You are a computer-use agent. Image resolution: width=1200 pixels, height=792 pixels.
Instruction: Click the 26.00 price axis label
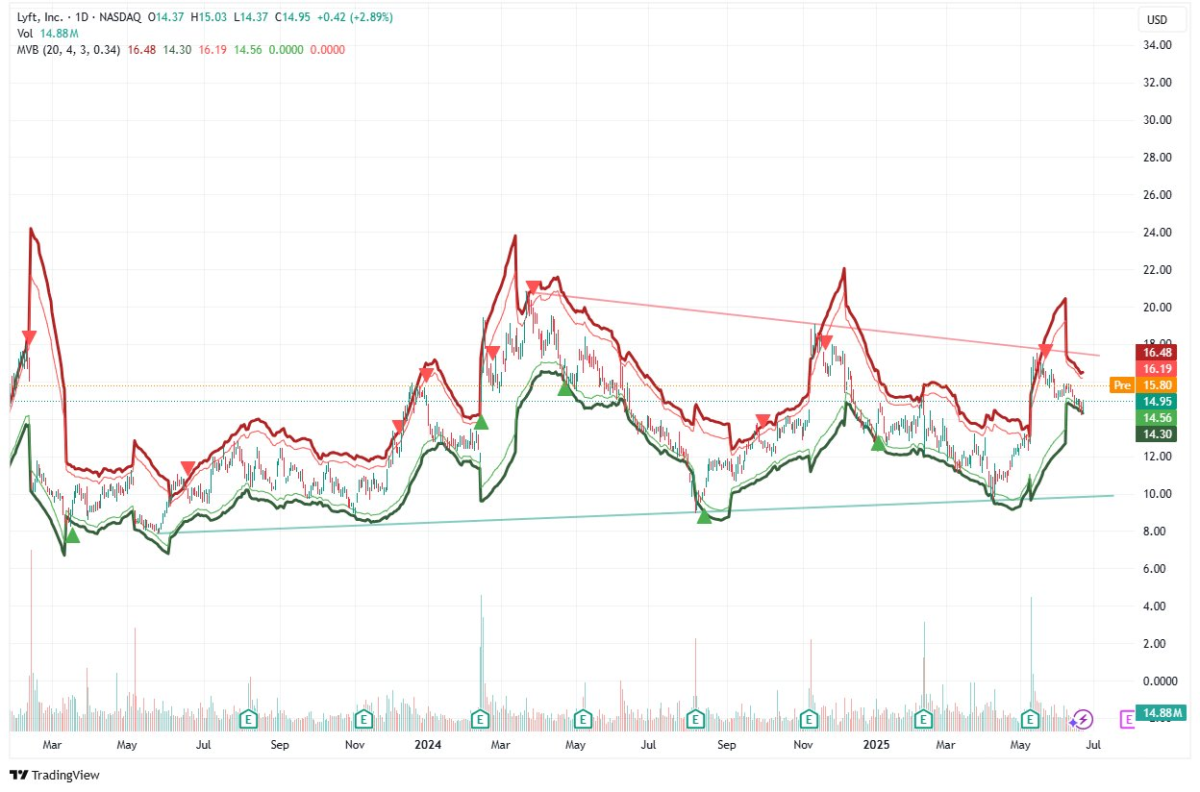(x=1157, y=195)
